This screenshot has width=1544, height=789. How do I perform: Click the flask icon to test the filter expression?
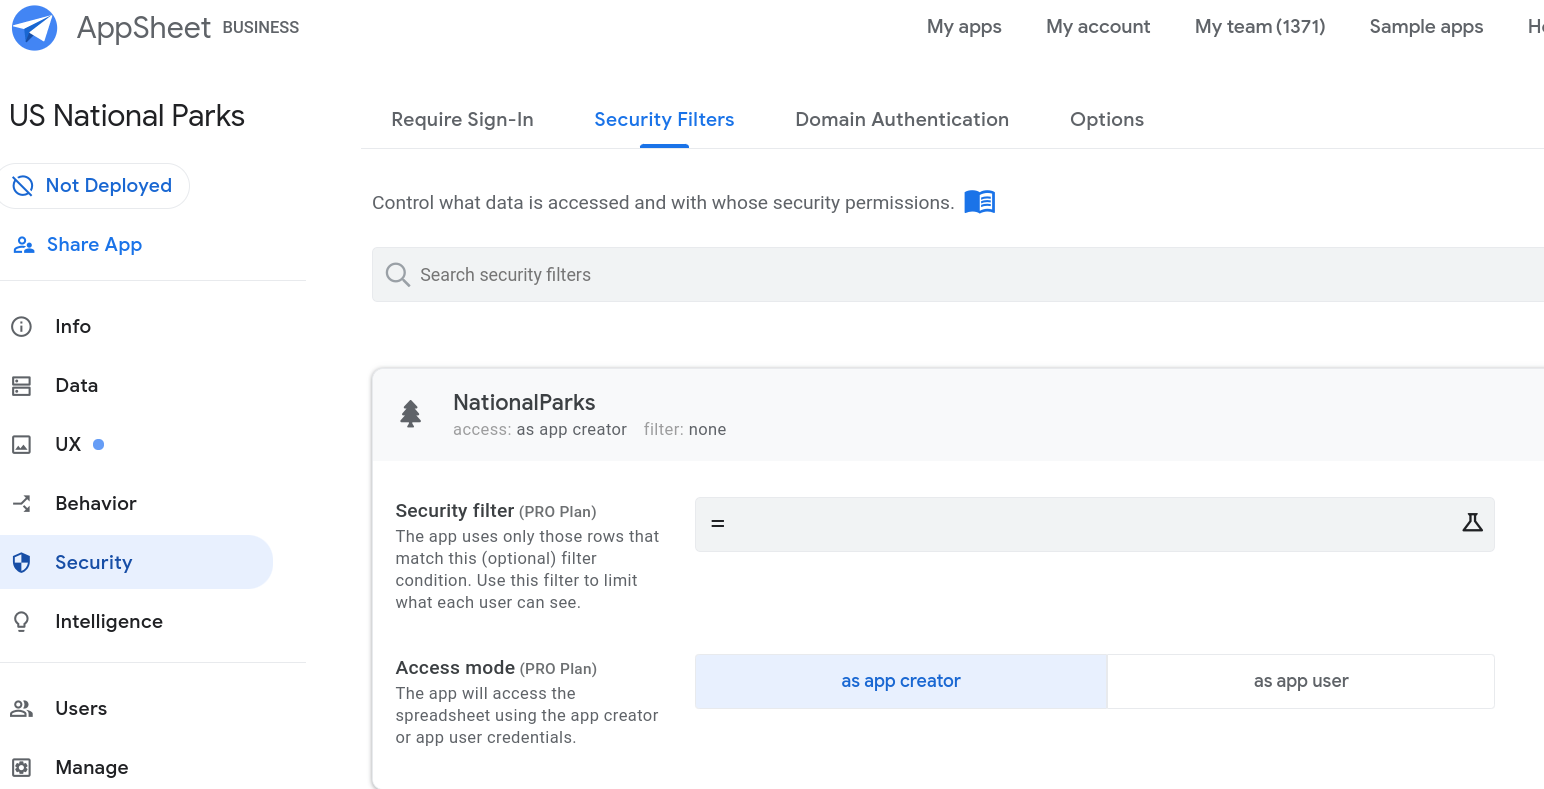pyautogui.click(x=1472, y=523)
